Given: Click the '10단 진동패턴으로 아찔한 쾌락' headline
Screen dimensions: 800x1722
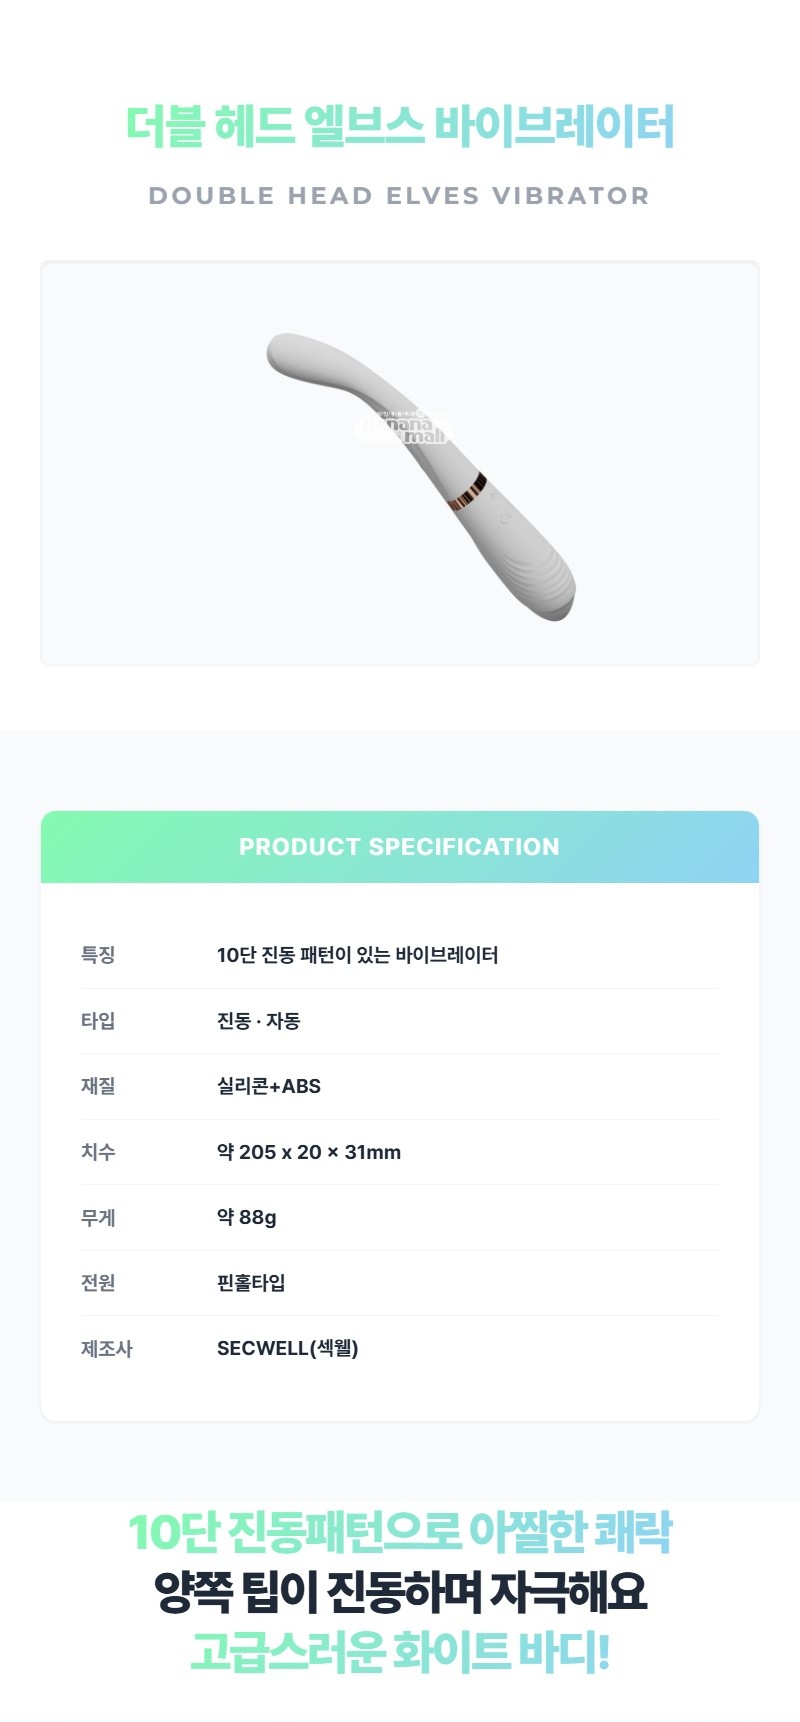Looking at the screenshot, I should click(x=400, y=1532).
